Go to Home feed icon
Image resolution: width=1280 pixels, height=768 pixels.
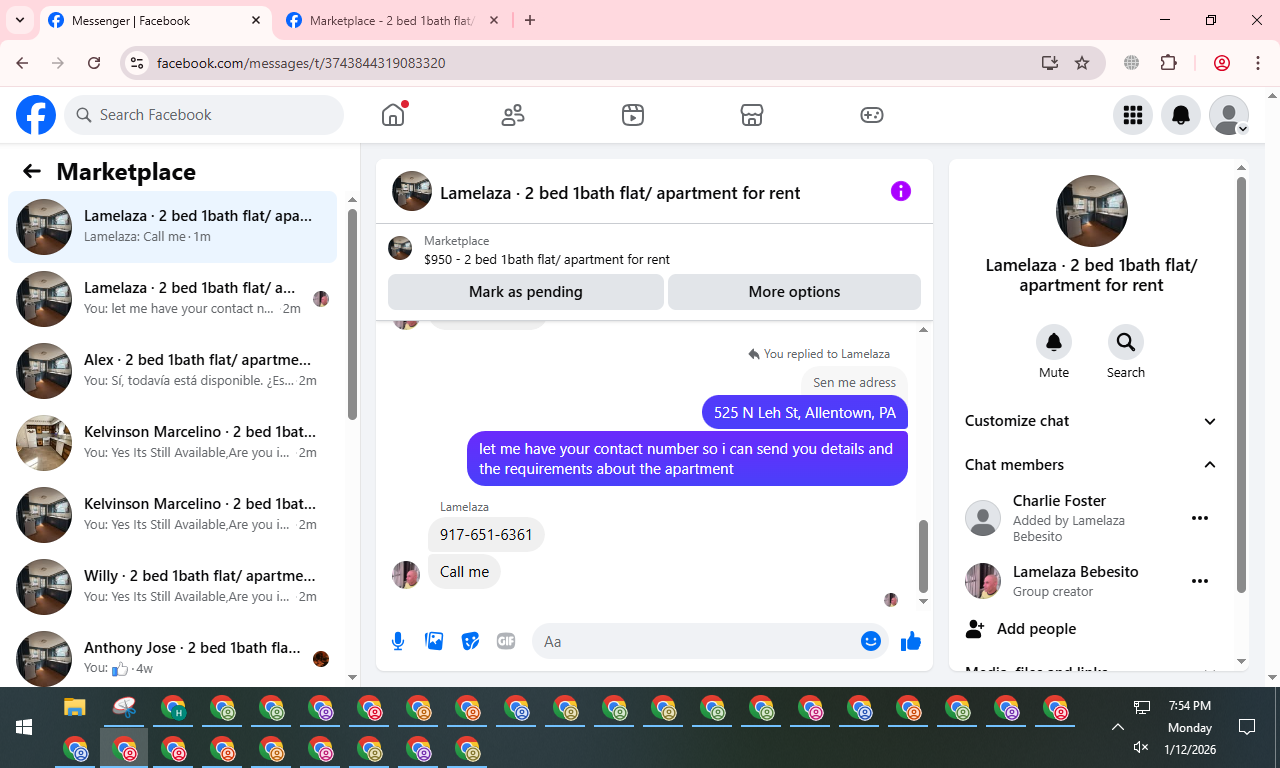(393, 115)
